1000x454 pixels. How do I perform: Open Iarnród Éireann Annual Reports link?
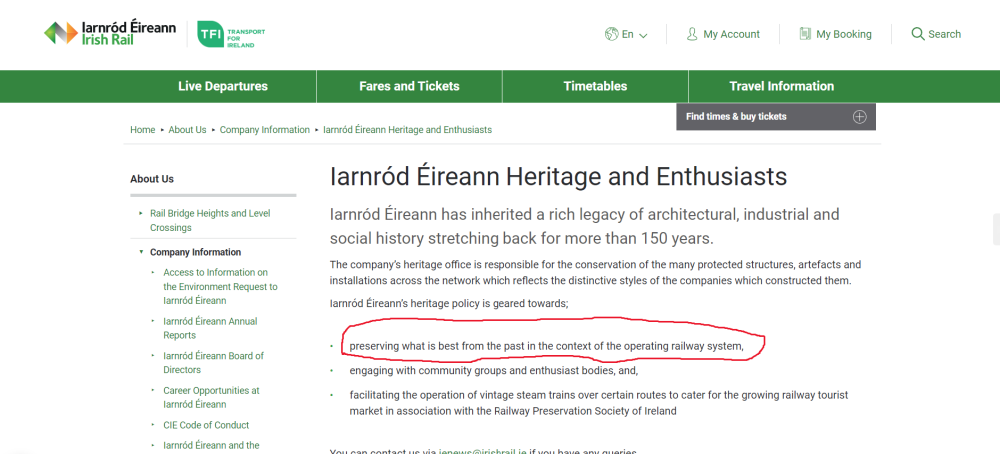click(x=210, y=328)
